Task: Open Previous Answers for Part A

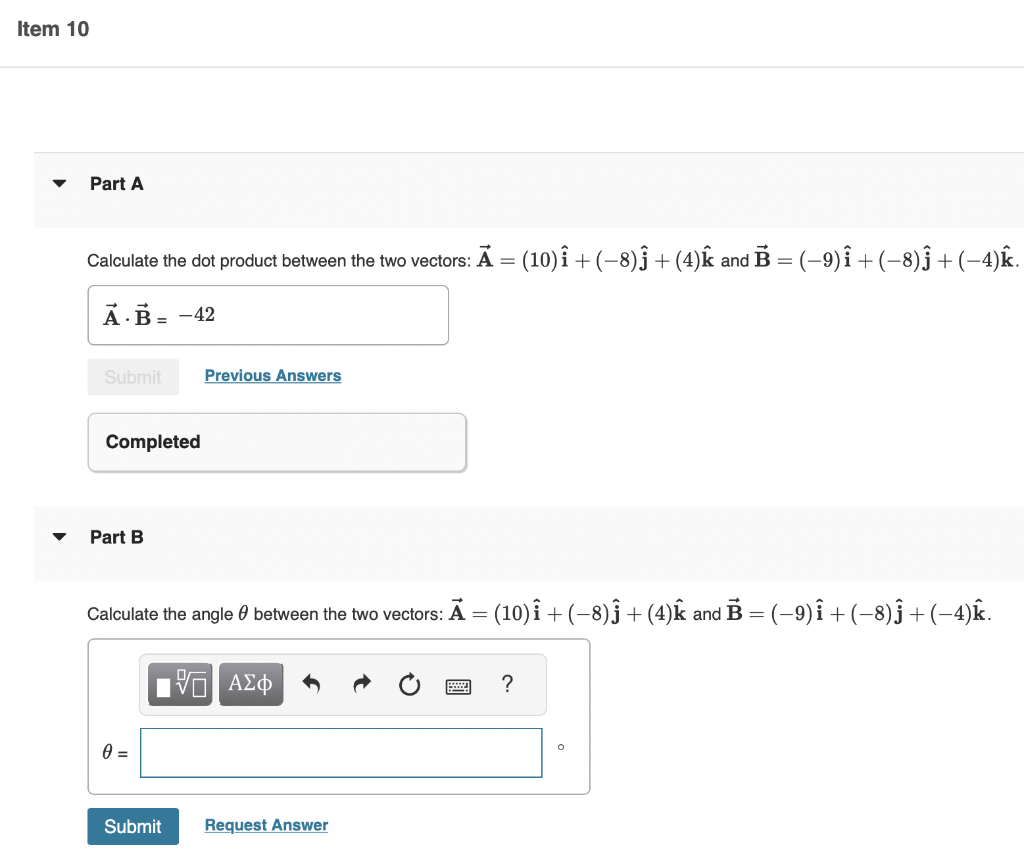Action: pyautogui.click(x=272, y=375)
